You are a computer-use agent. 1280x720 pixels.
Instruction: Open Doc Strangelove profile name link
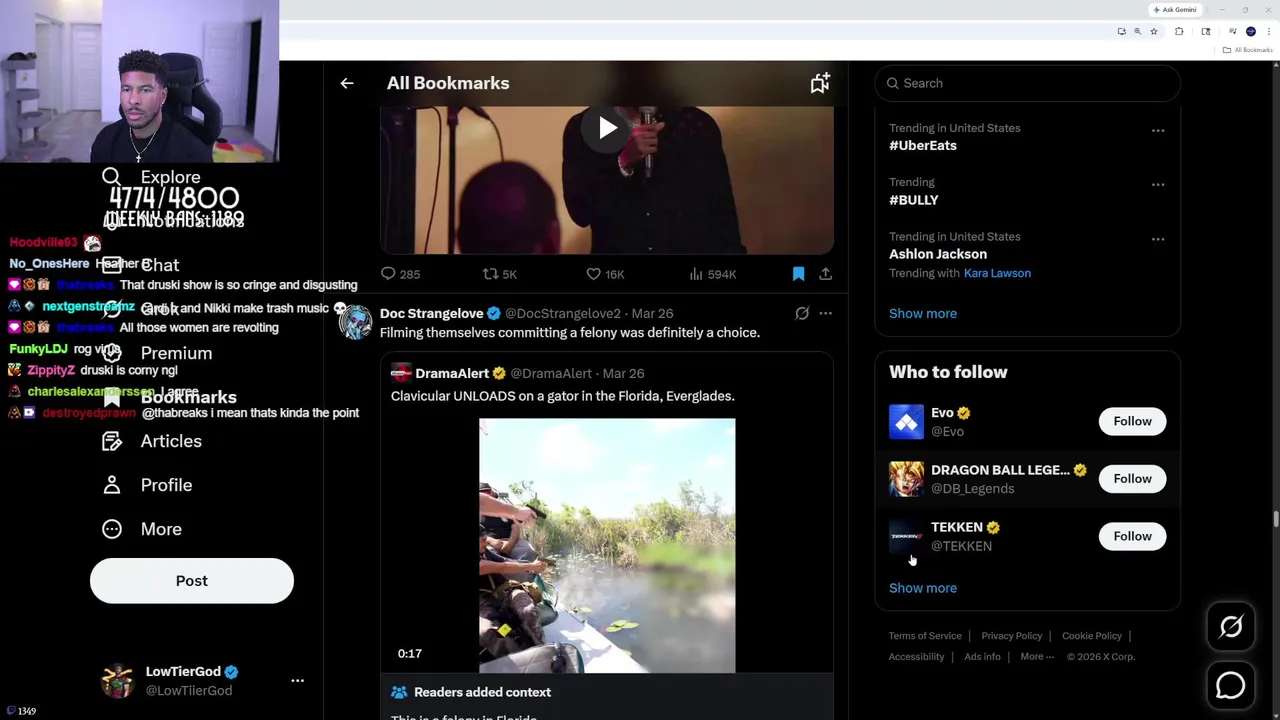coord(431,313)
